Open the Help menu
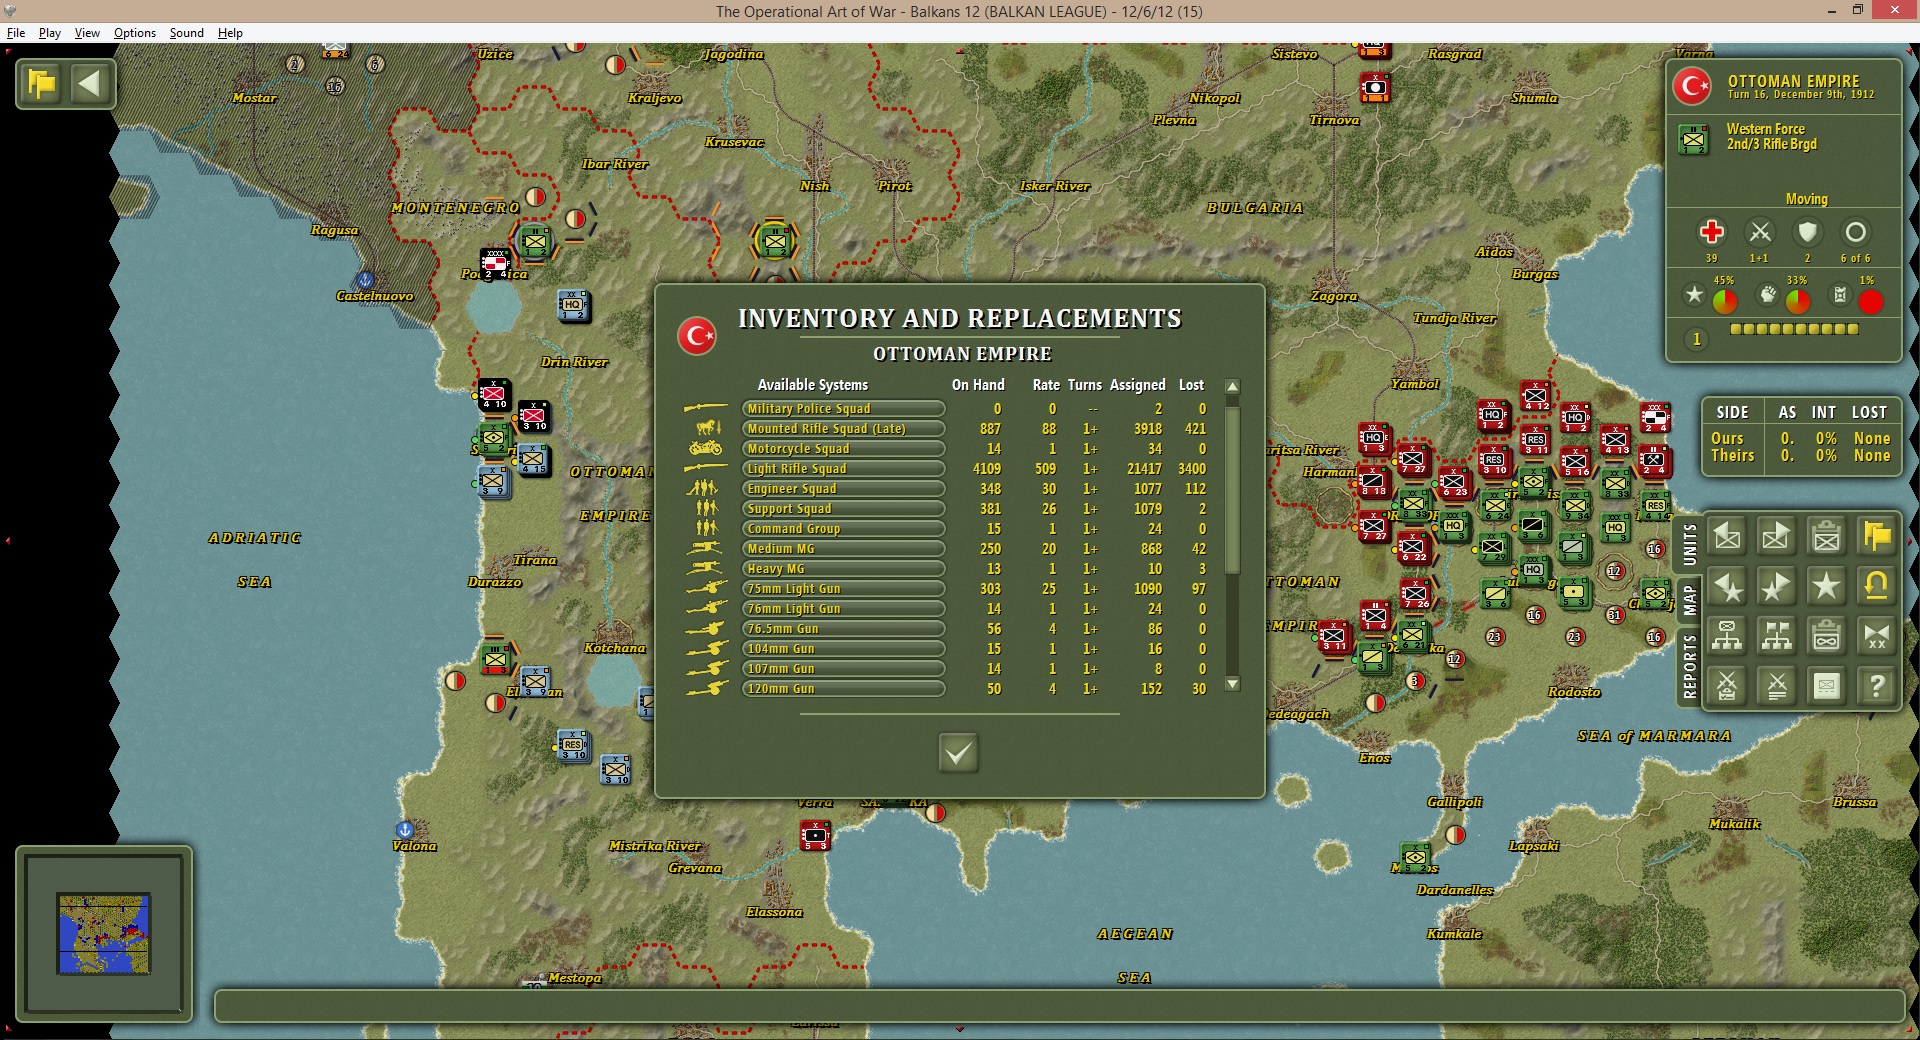1920x1040 pixels. pos(230,33)
